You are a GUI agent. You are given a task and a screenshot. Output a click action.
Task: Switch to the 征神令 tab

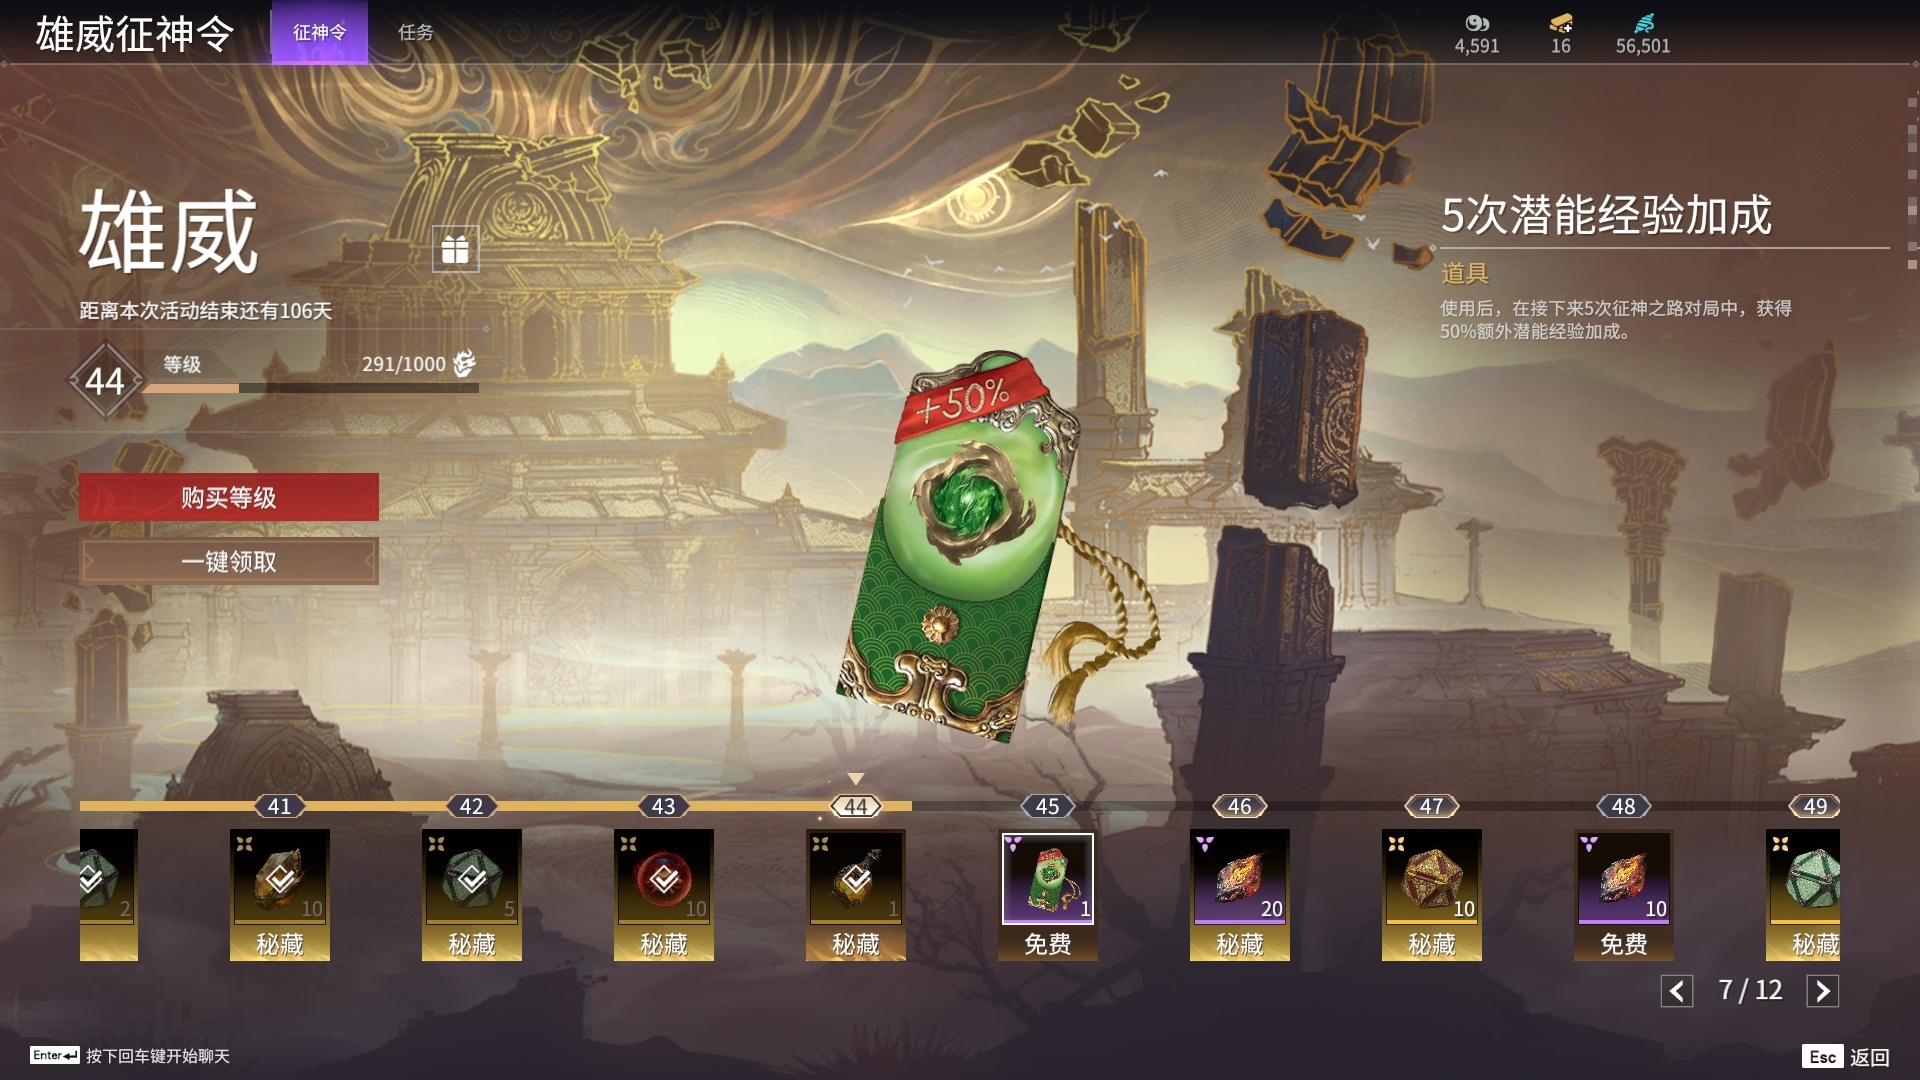[320, 33]
